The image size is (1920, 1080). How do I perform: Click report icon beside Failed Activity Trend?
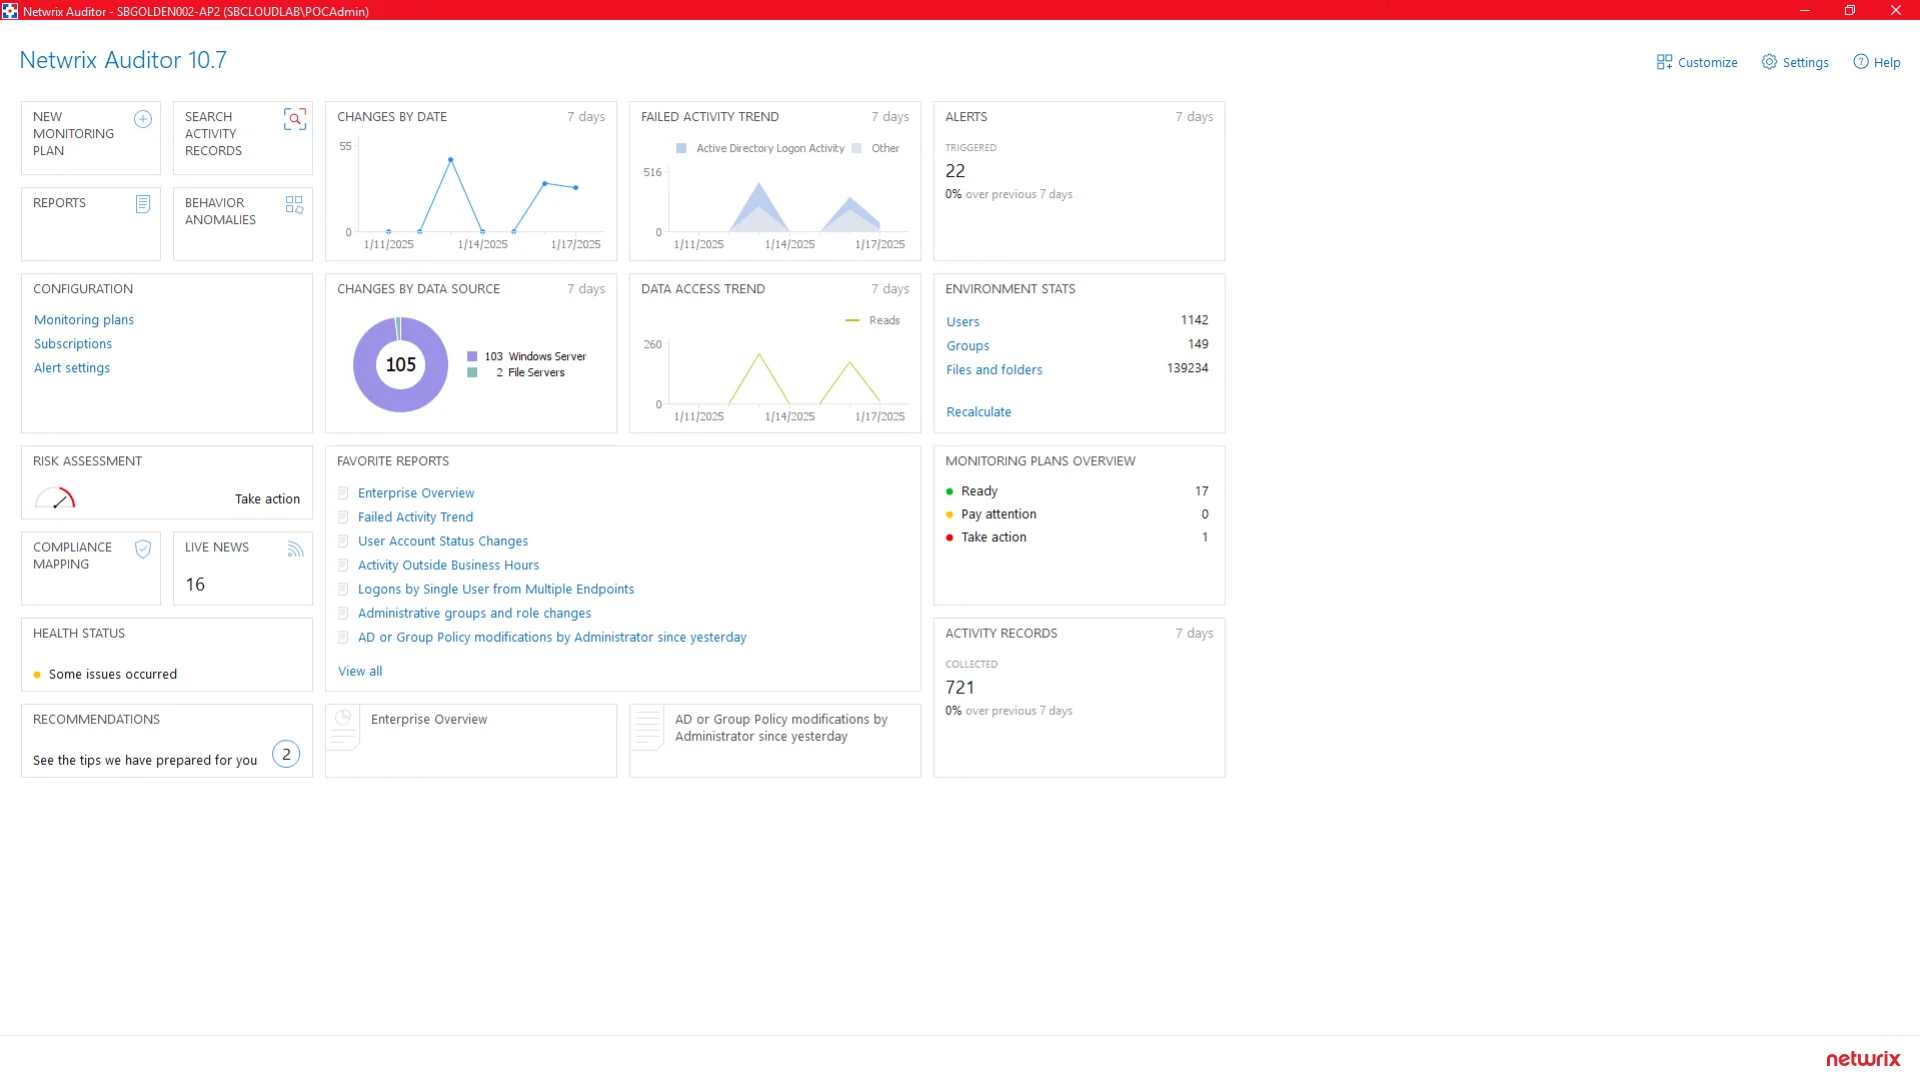point(343,517)
